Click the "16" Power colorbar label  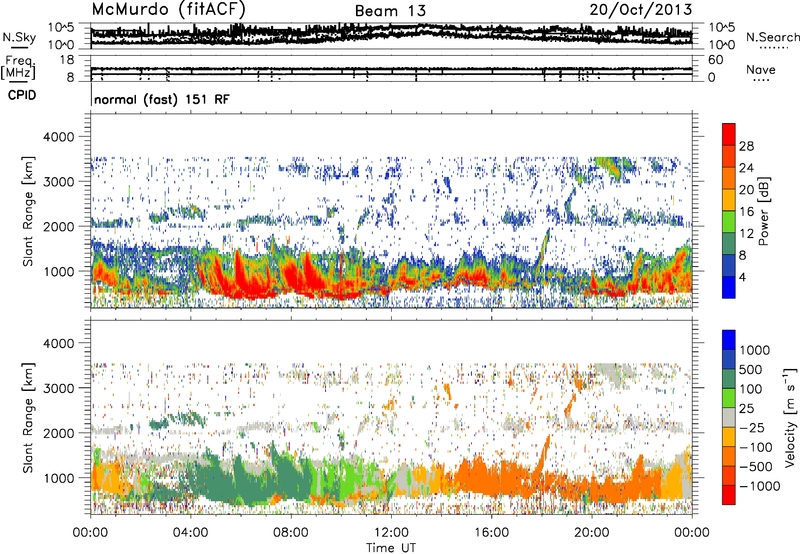click(746, 212)
